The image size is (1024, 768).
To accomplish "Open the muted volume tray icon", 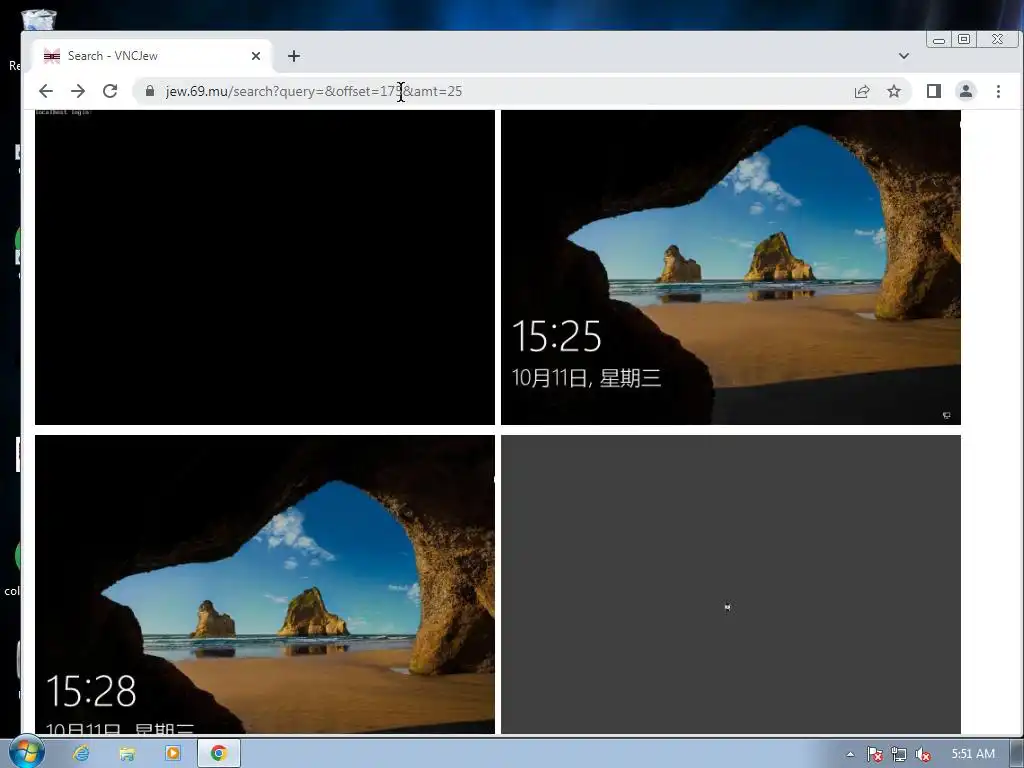I will tap(923, 754).
